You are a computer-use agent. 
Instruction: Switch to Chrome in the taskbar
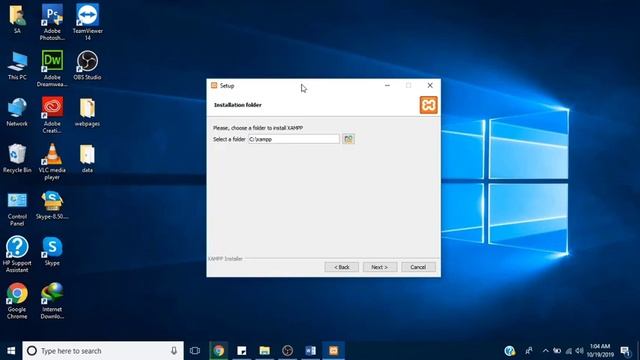pyautogui.click(x=218, y=351)
